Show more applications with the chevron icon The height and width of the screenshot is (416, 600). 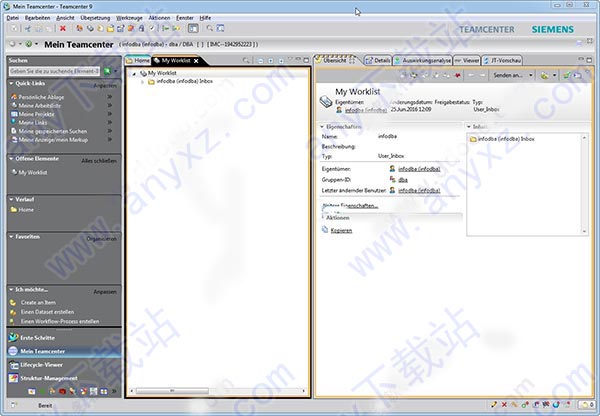[114, 392]
